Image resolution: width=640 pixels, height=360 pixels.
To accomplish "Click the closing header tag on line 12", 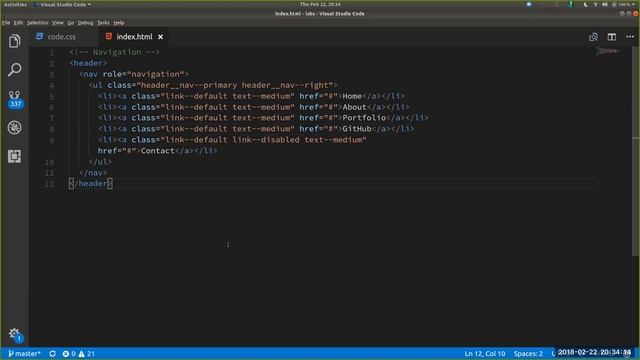I will coord(91,184).
